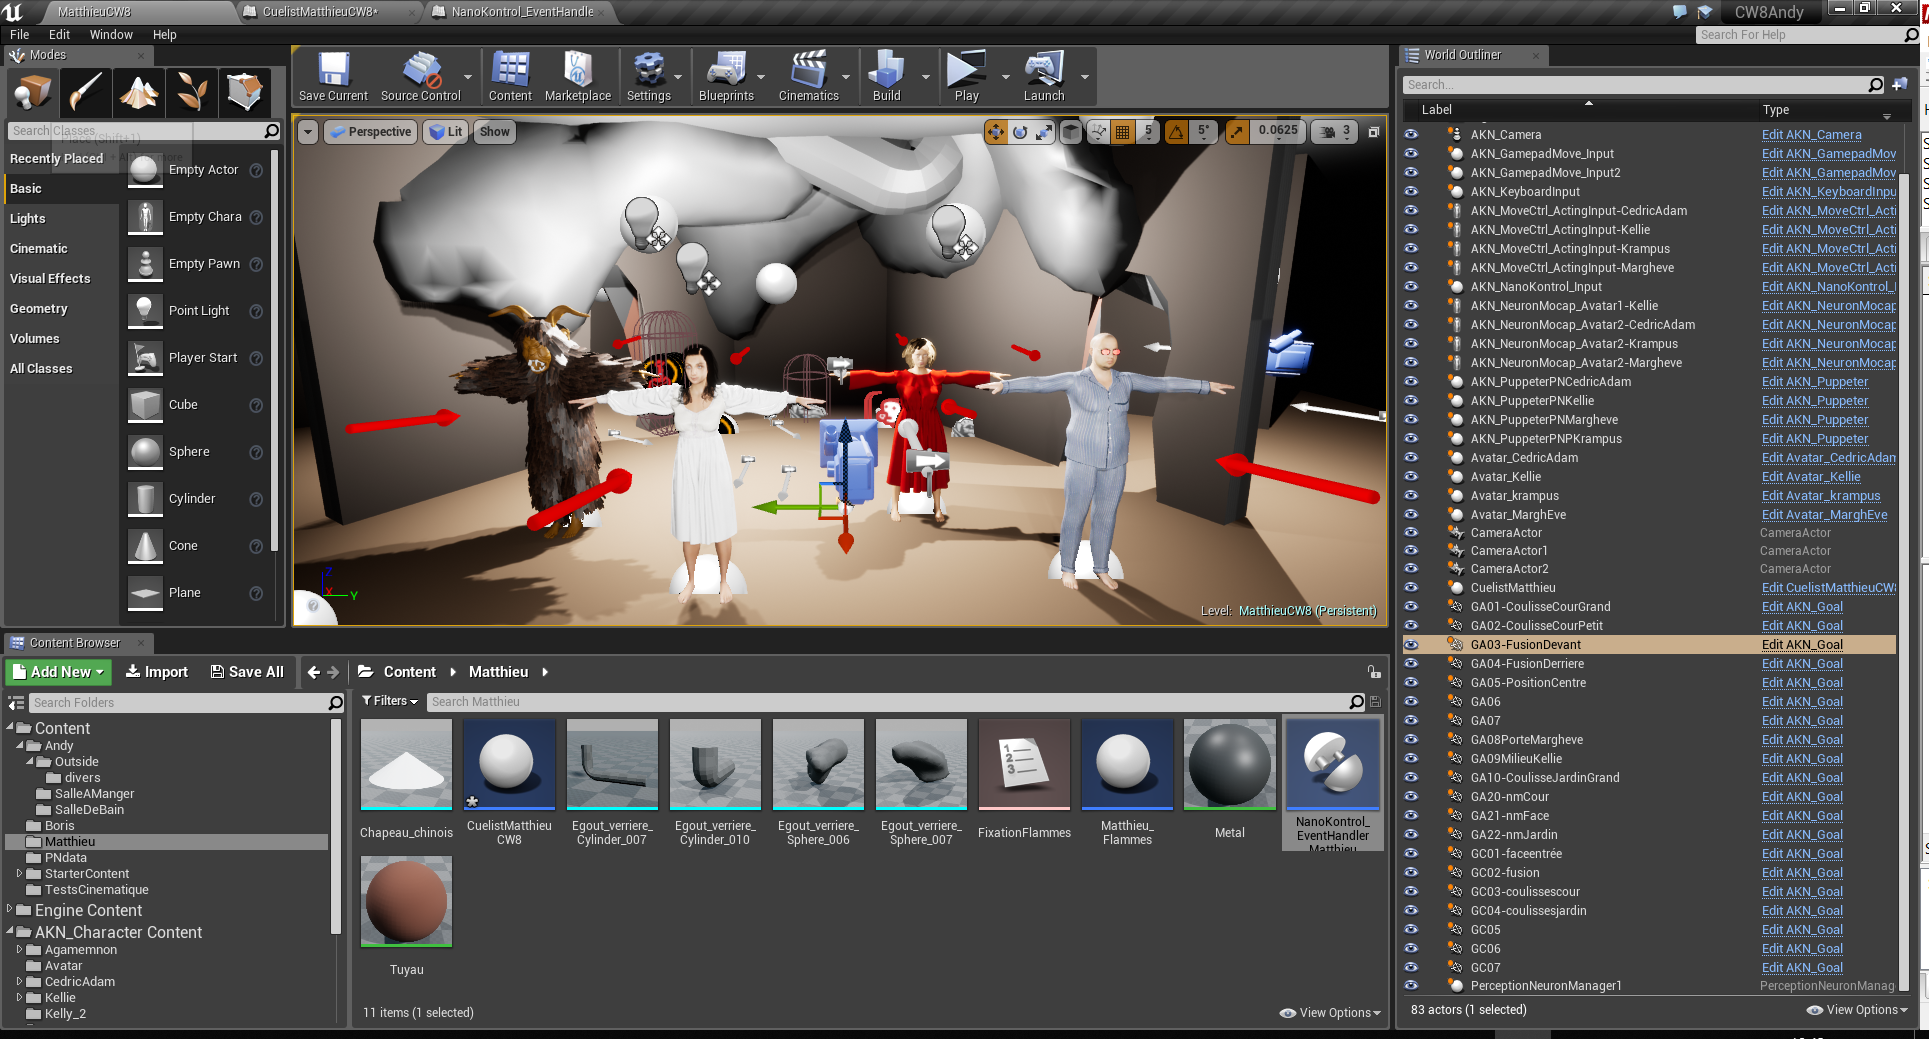Click the Play toolbar icon
This screenshot has width=1929, height=1039.
[966, 77]
